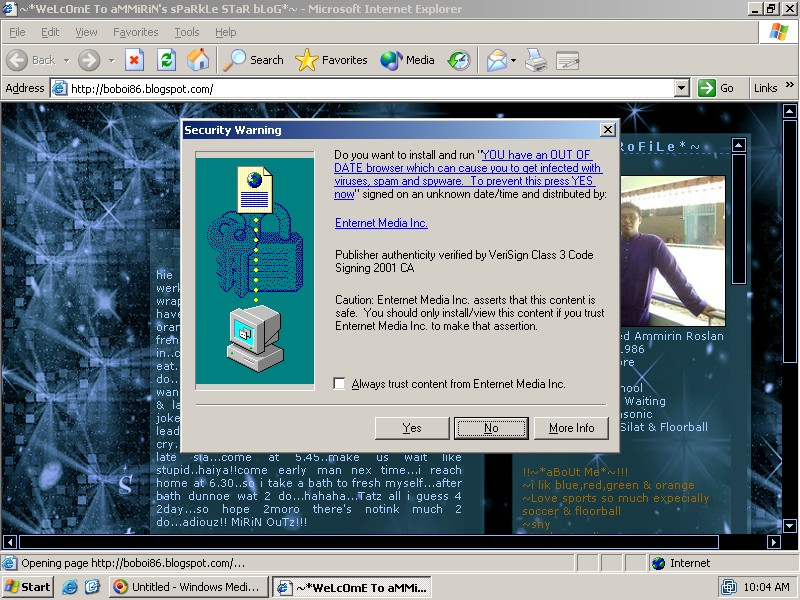Screen dimensions: 800x600
Task: Click the Internet zone globe in status bar
Action: pyautogui.click(x=659, y=563)
